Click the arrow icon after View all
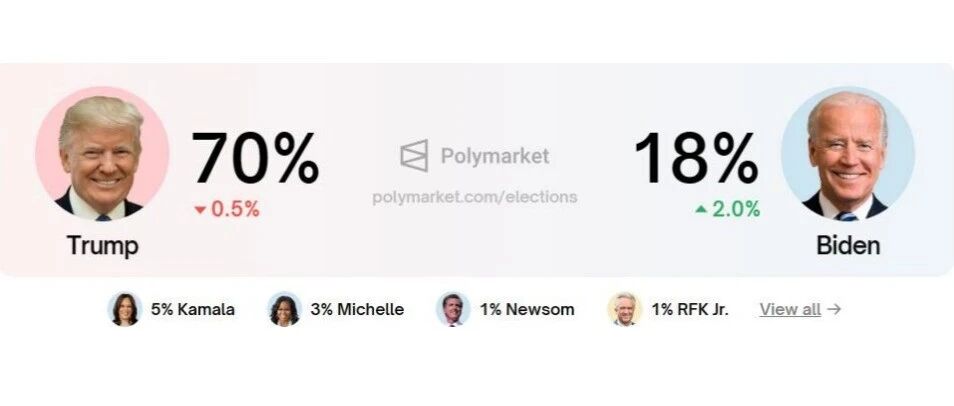The width and height of the screenshot is (954, 406). point(834,309)
